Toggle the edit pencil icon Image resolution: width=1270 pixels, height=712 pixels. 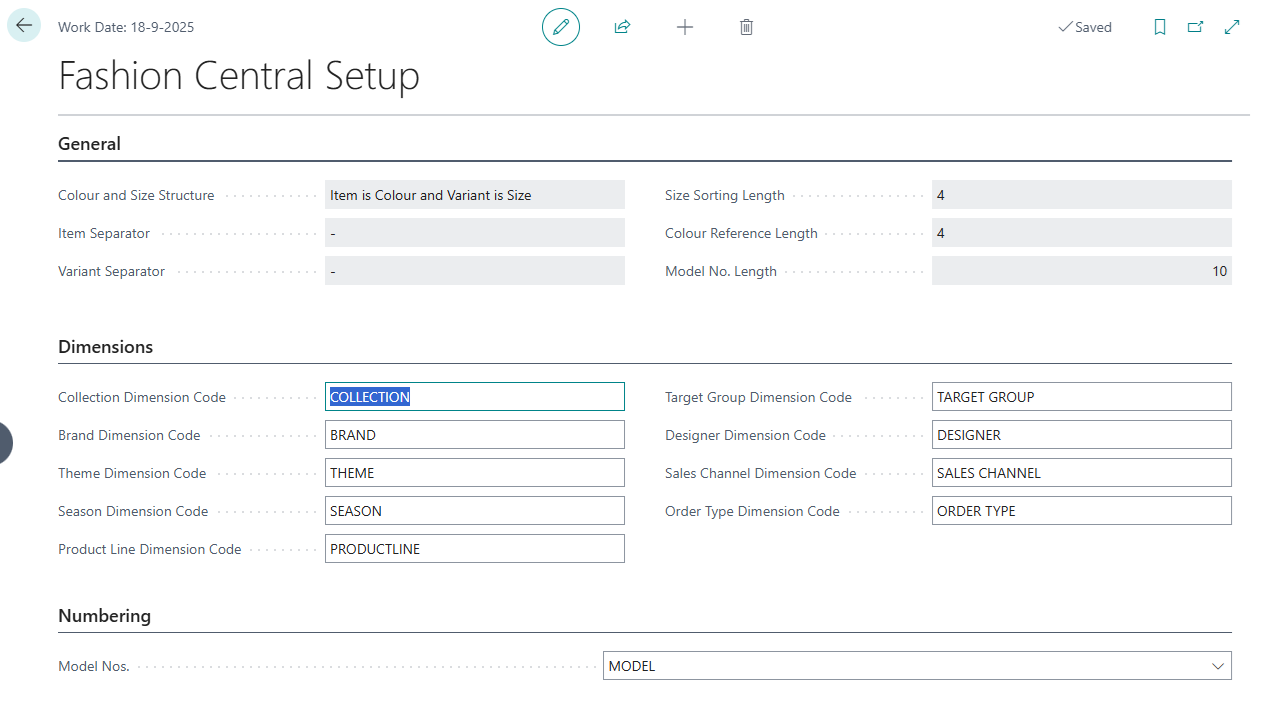pyautogui.click(x=561, y=27)
